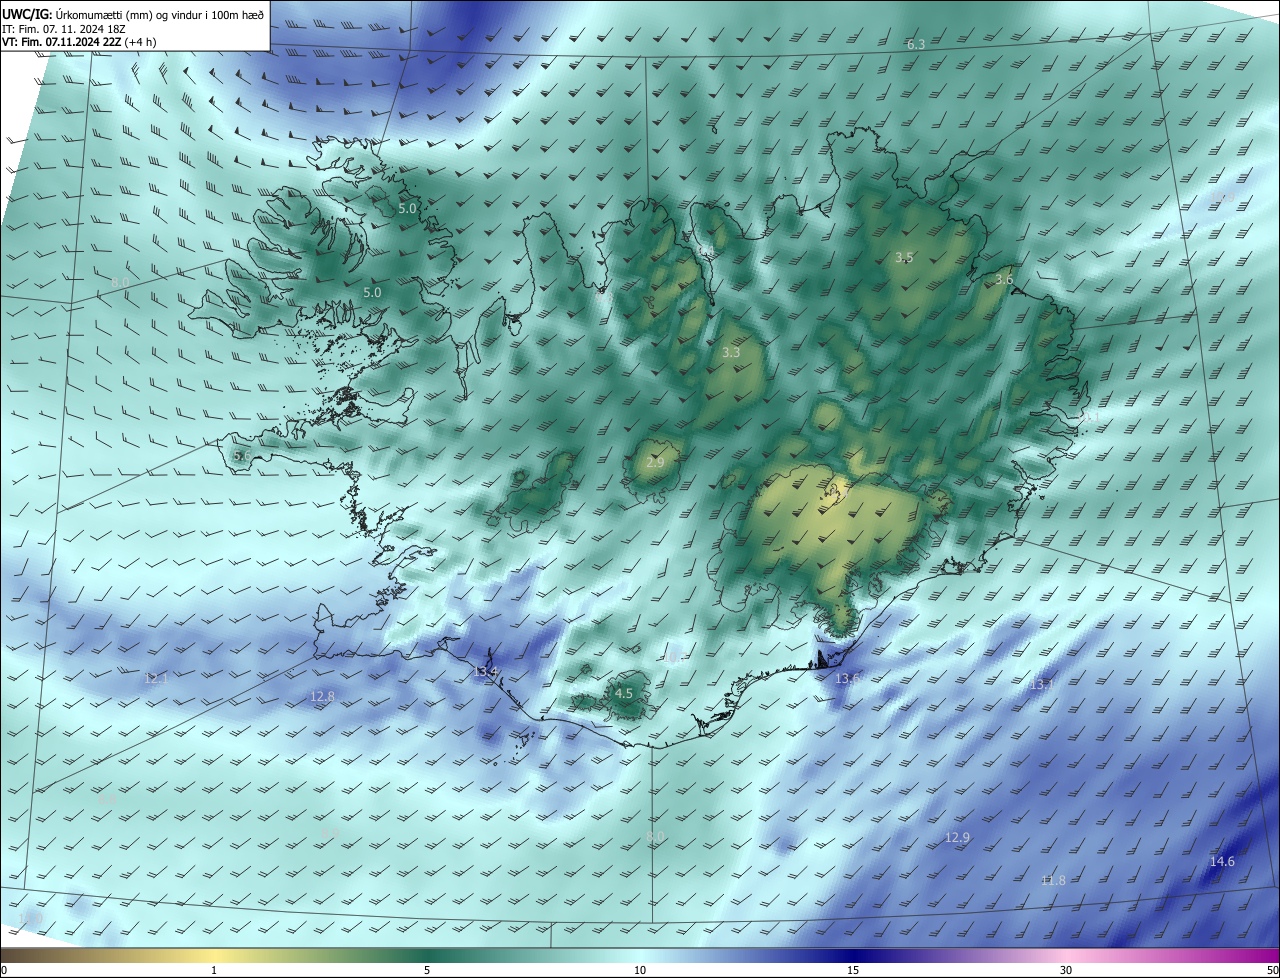Click the 2.9 value label on the map
This screenshot has width=1280, height=978.
coord(655,462)
